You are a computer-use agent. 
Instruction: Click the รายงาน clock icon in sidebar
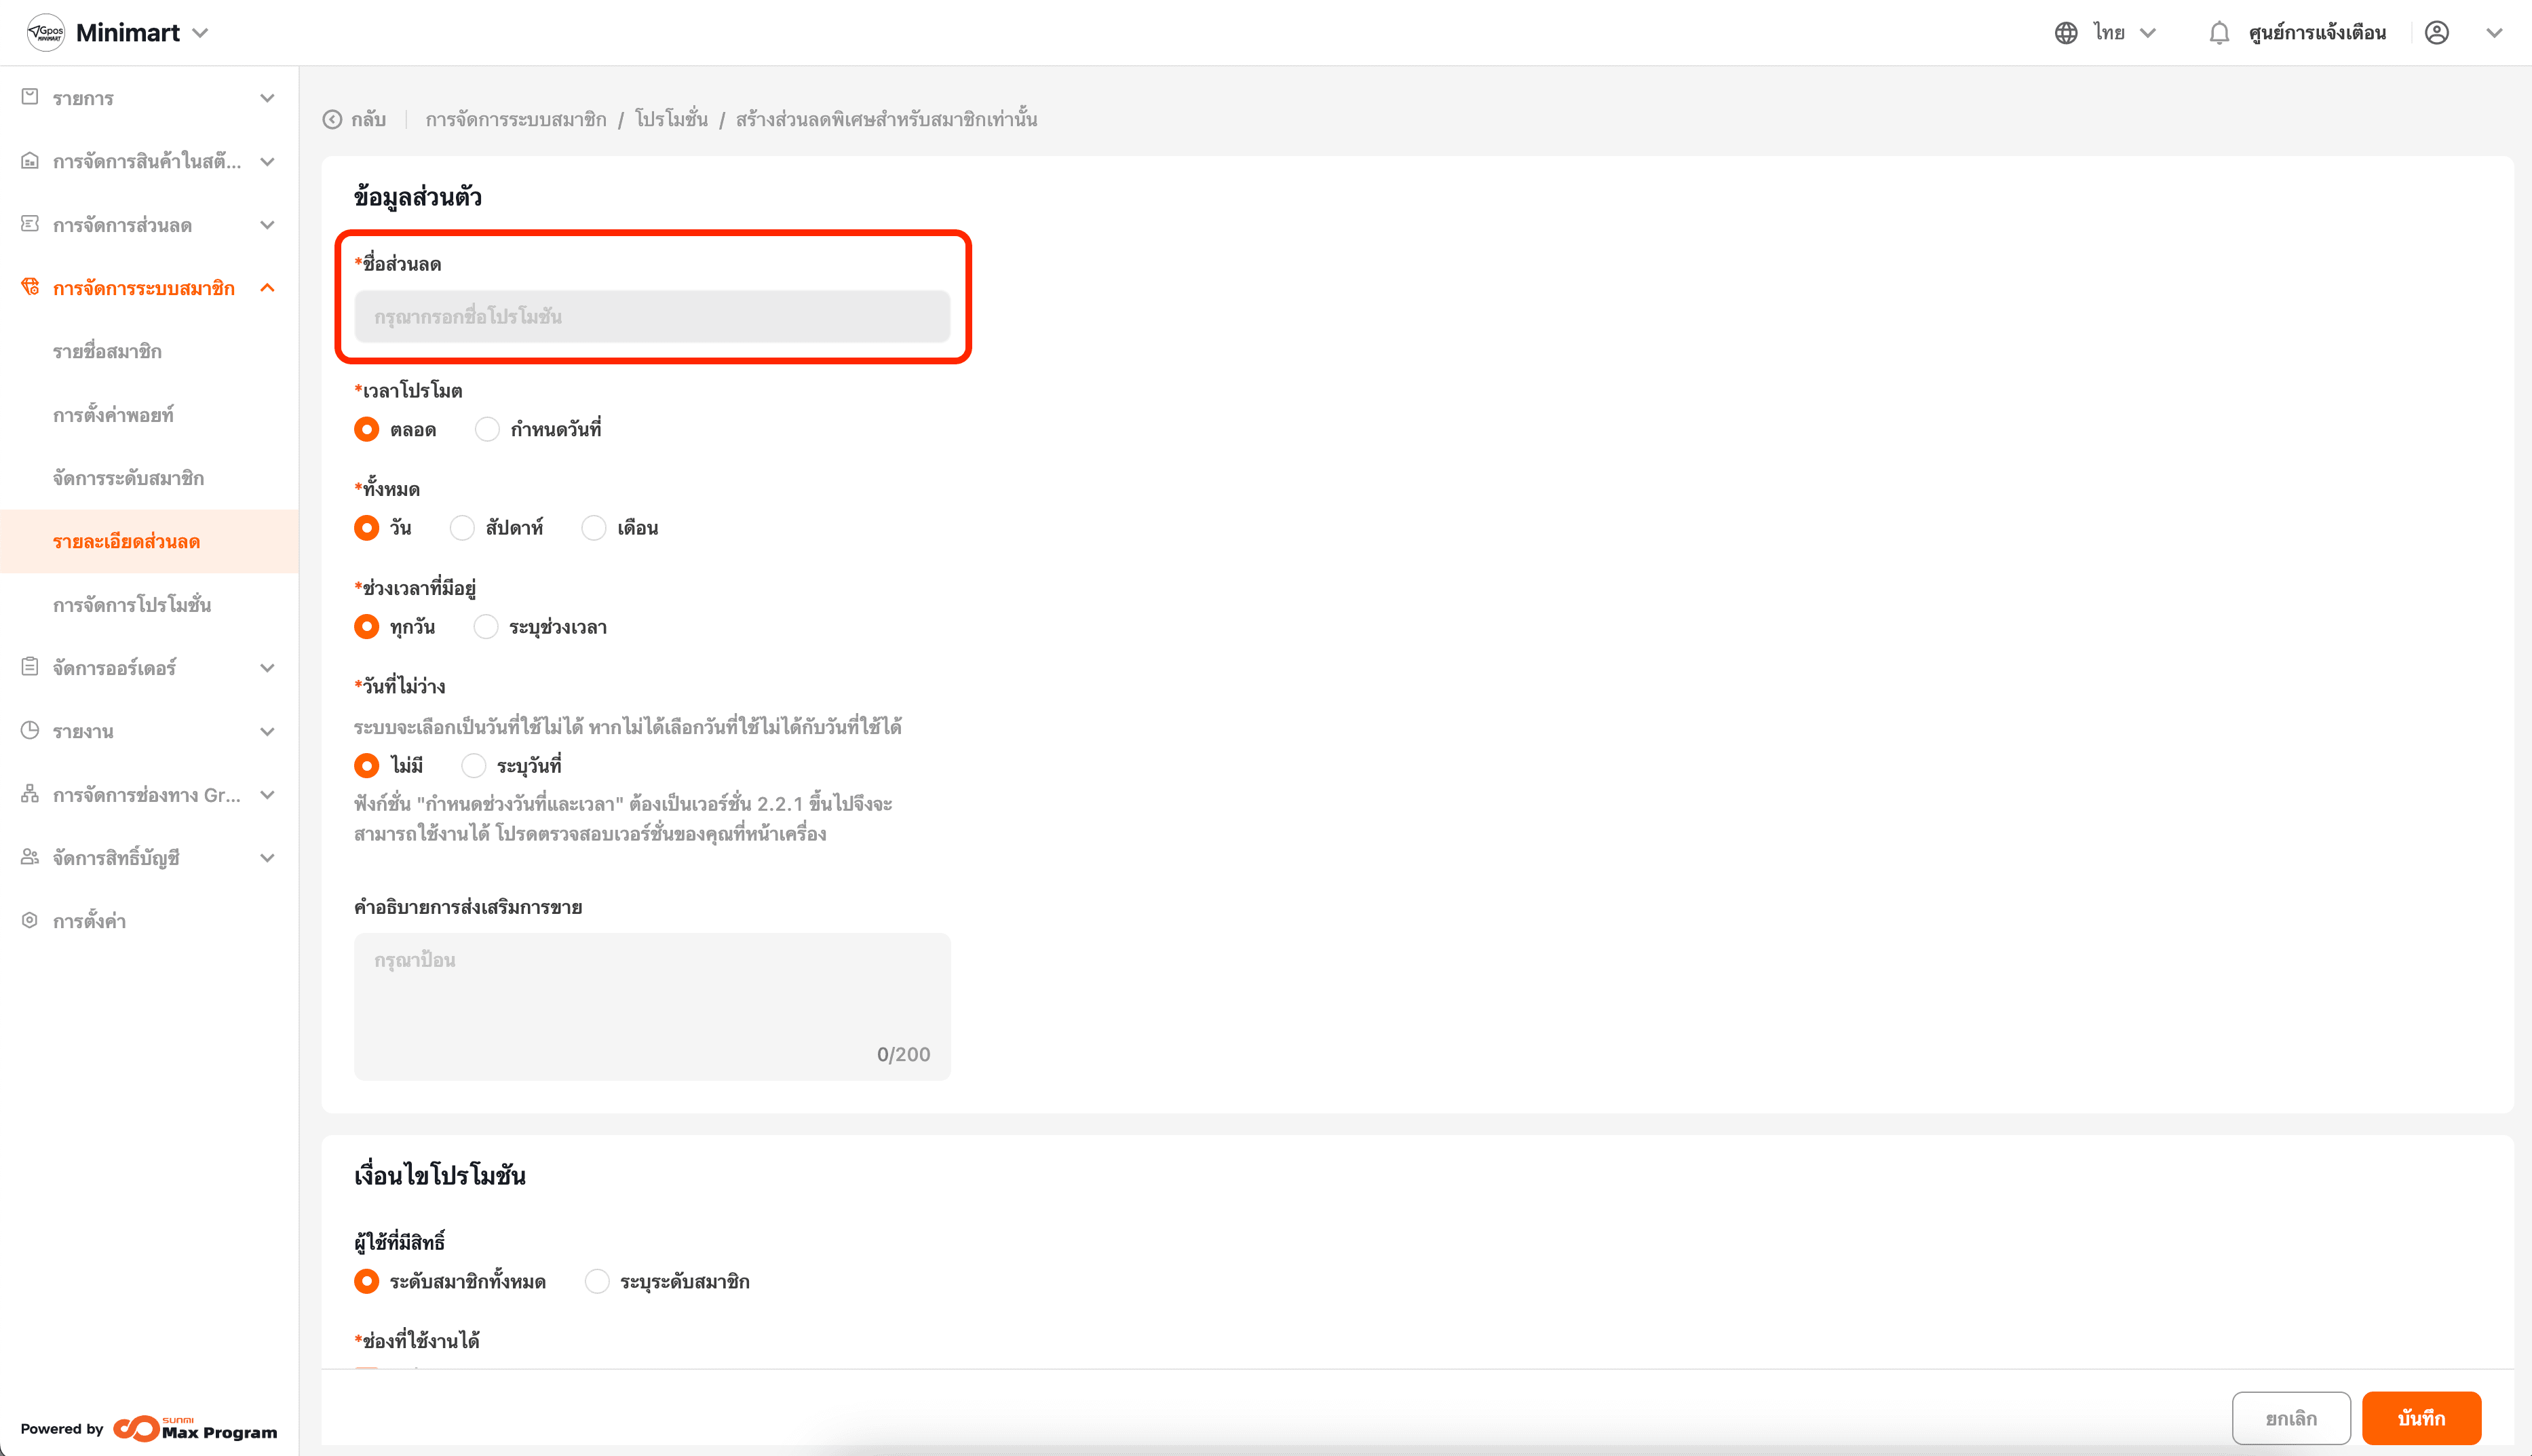[x=30, y=731]
